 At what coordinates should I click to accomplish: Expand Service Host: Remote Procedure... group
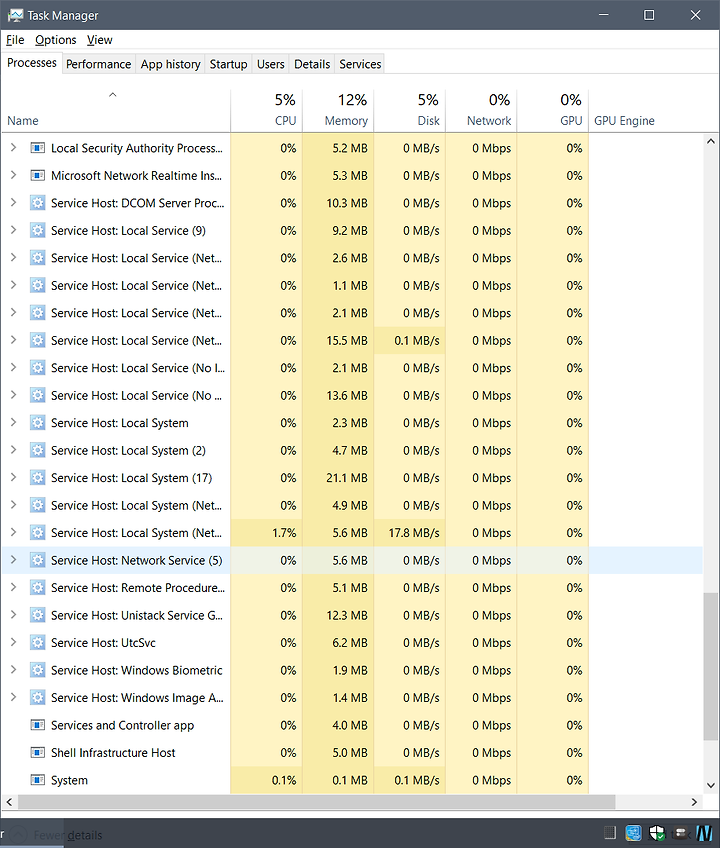click(x=14, y=587)
